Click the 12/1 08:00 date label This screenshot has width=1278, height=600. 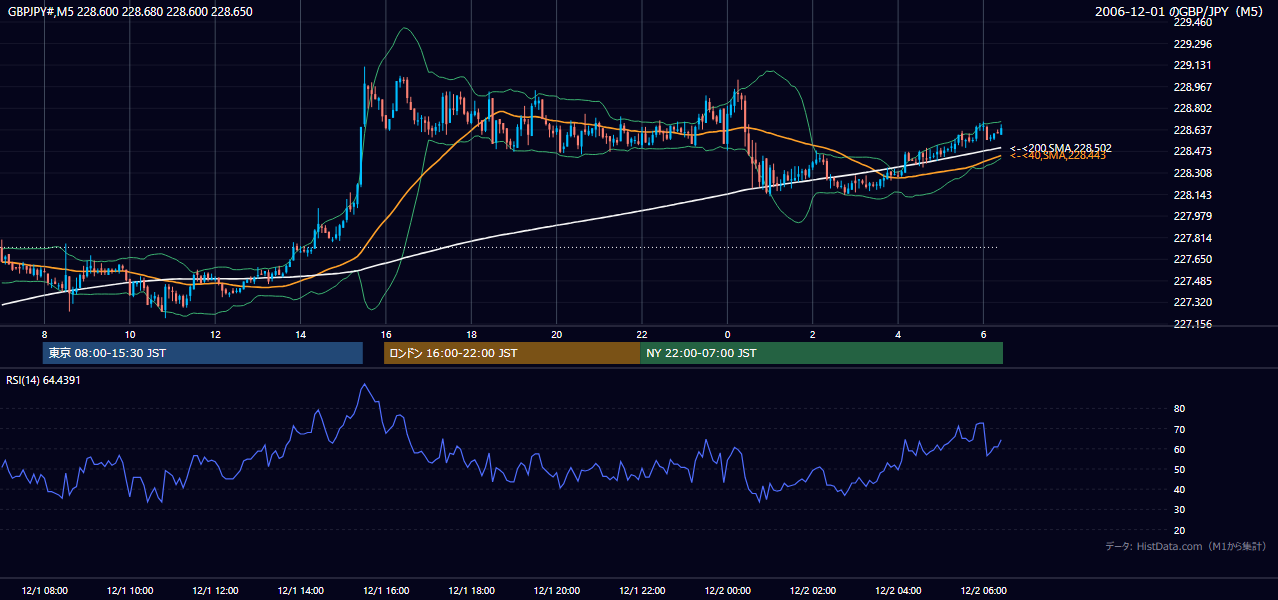click(x=44, y=591)
